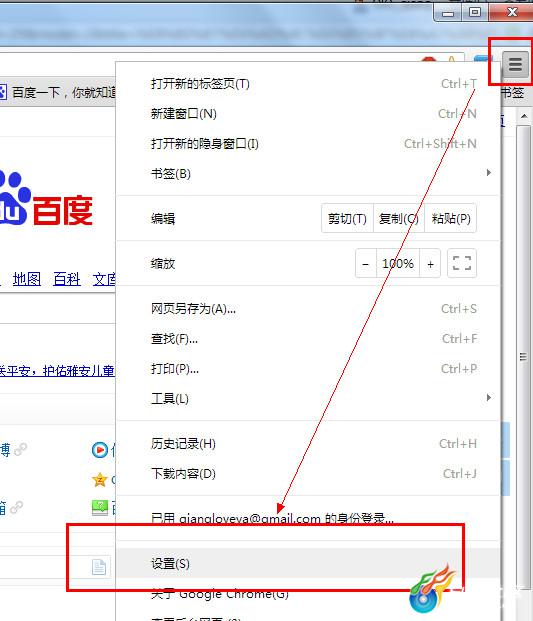Click the Baidu favicon on the tab
This screenshot has height=621, width=533.
(x=3, y=92)
